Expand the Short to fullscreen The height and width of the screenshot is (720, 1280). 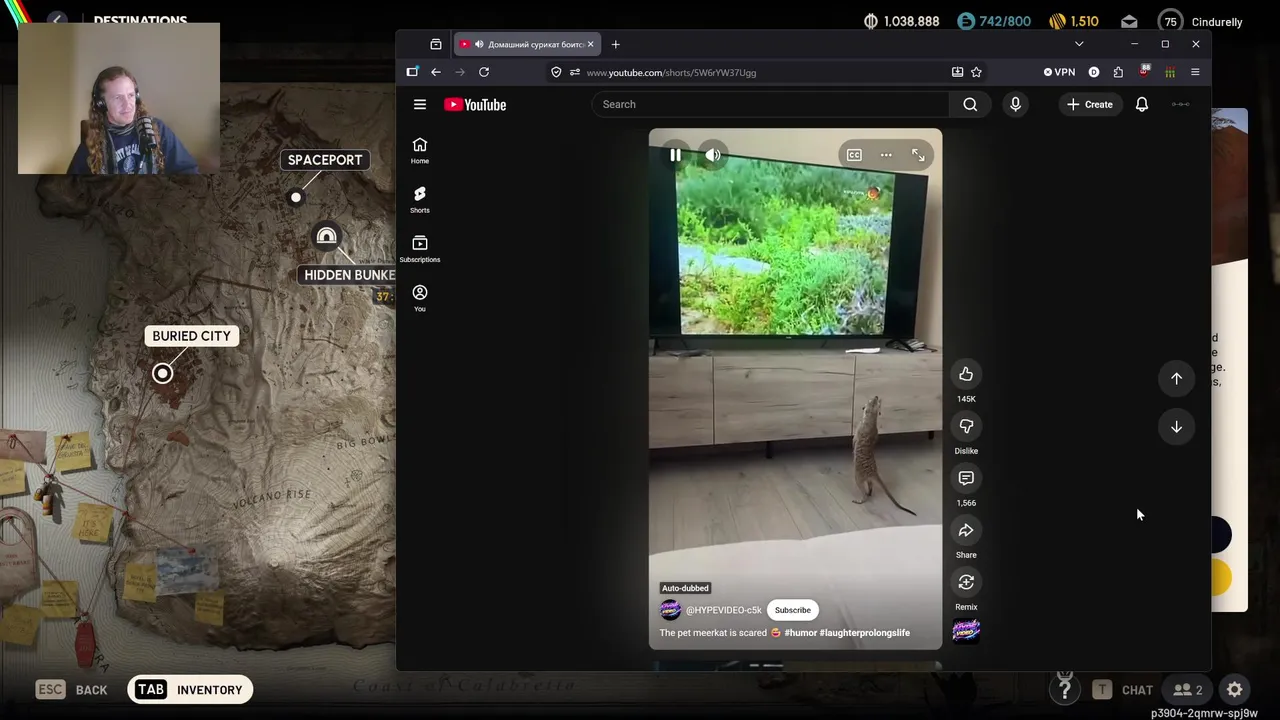pos(918,155)
